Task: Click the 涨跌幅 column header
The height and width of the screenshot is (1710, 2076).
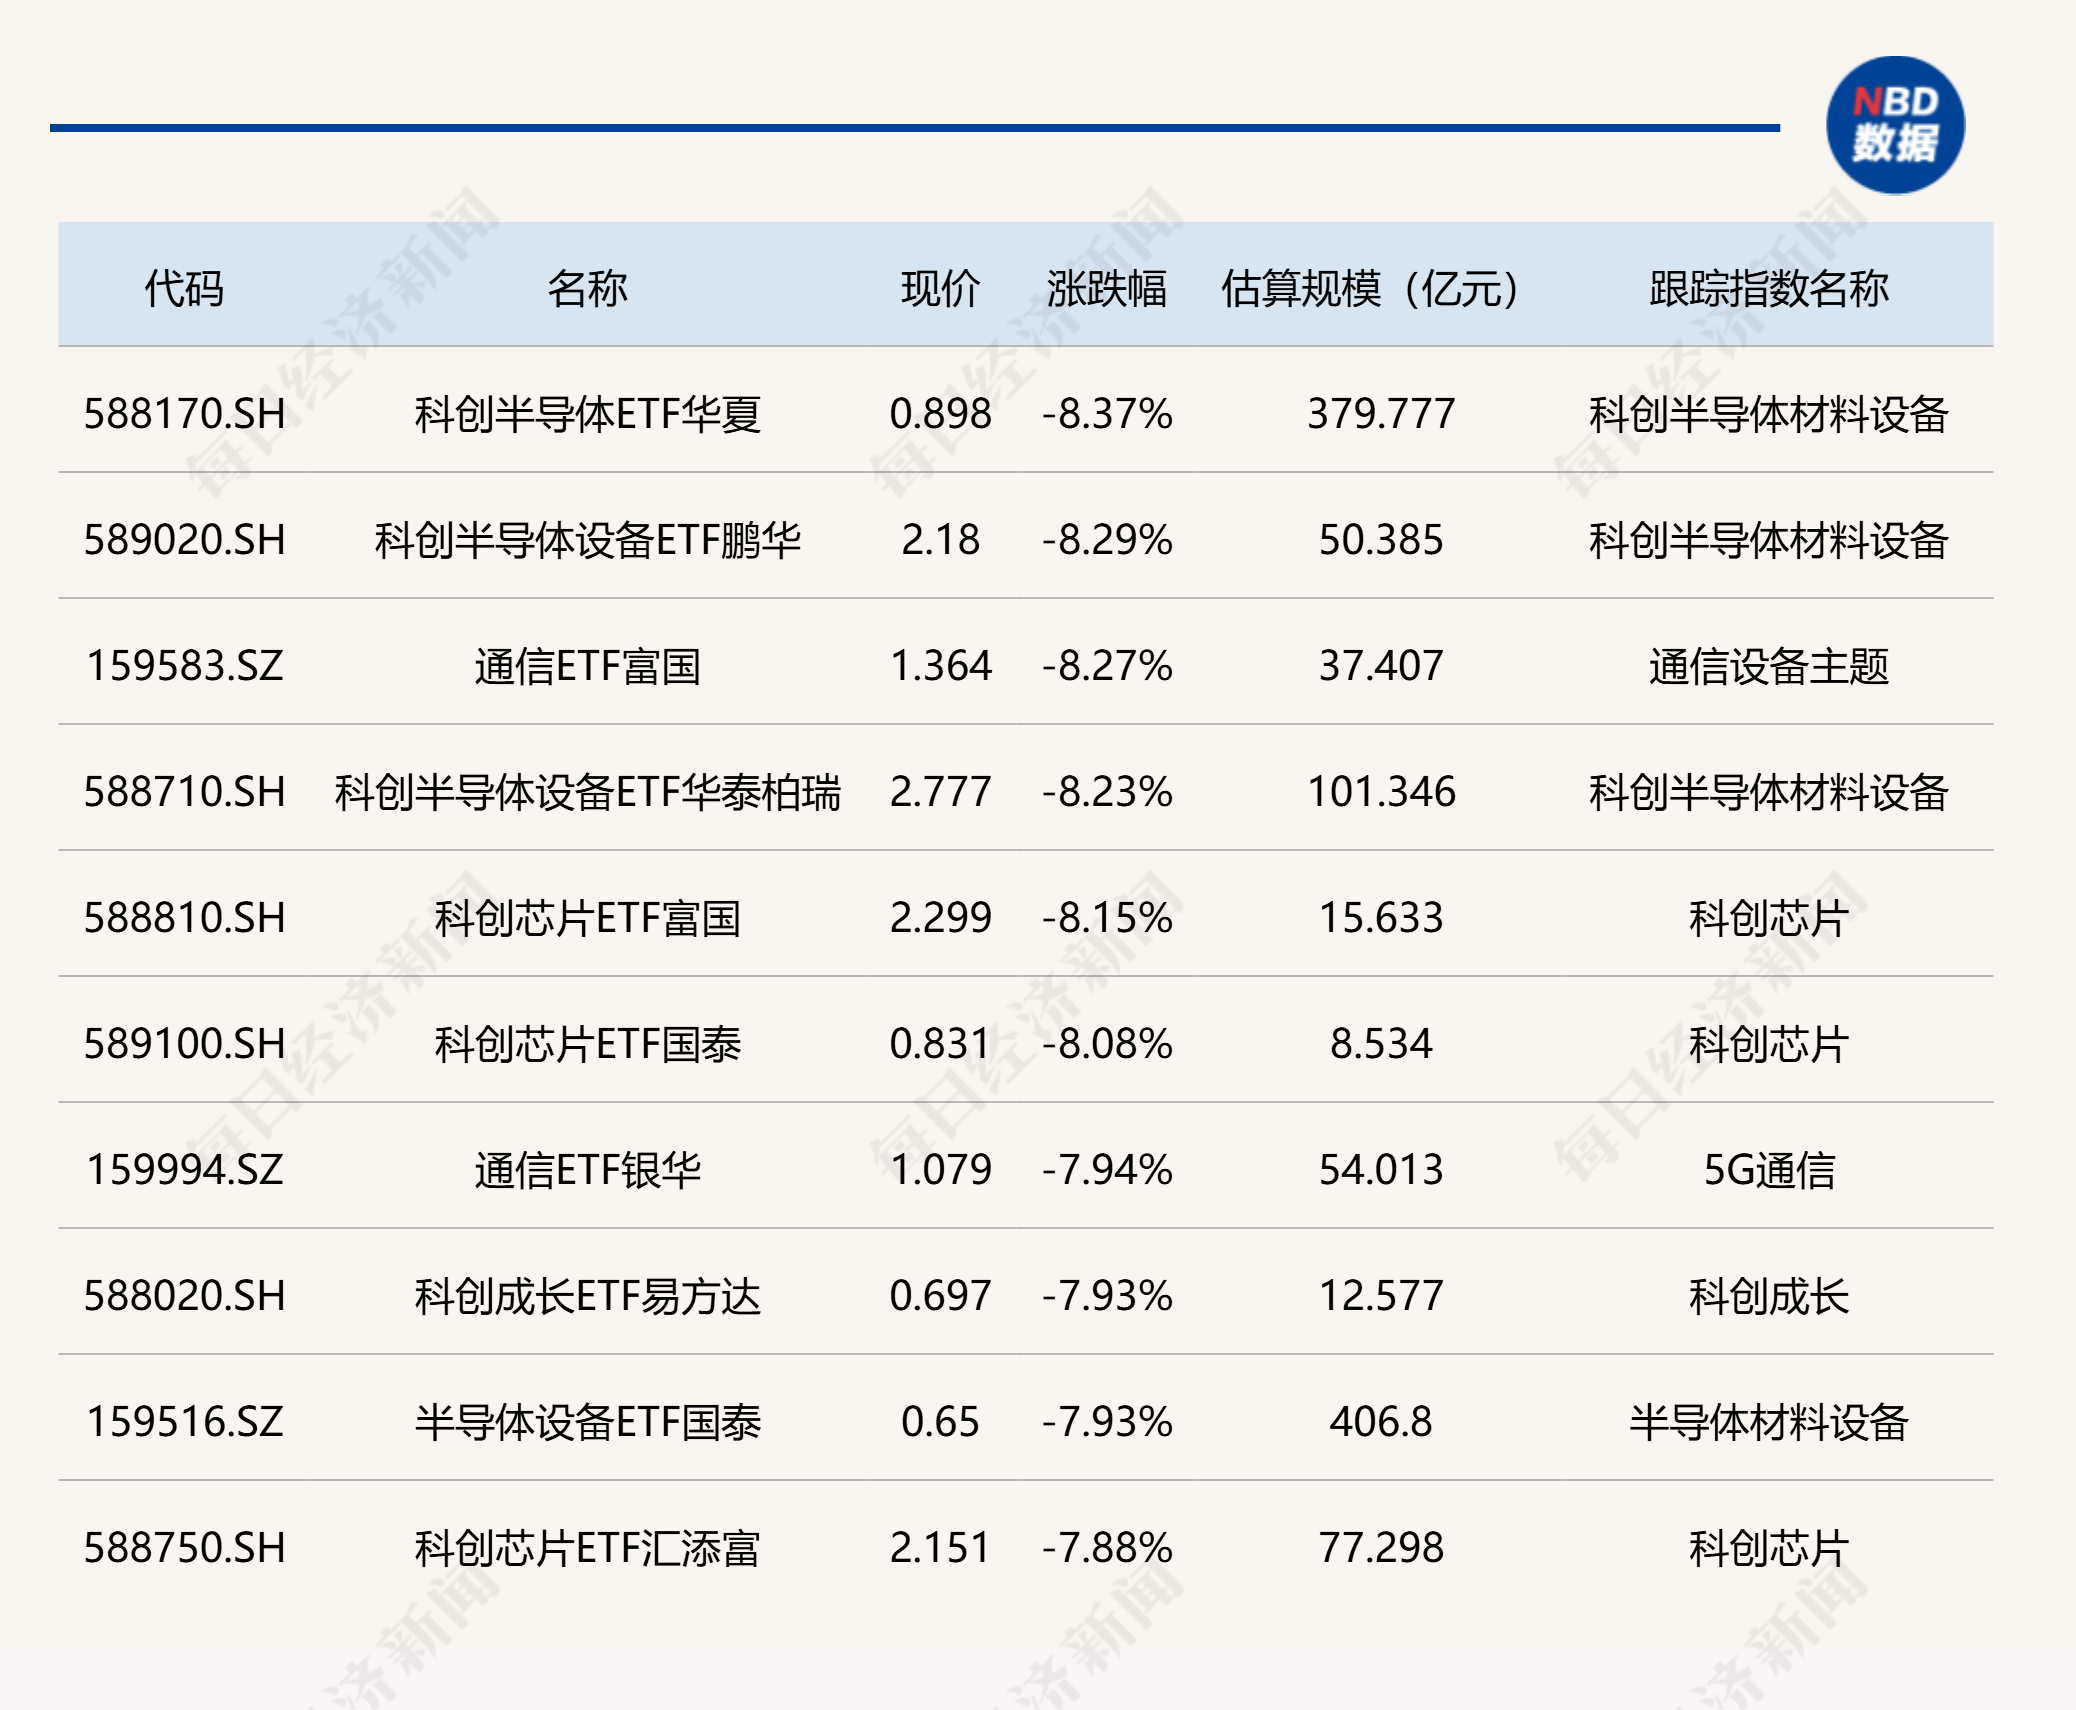Action: point(1107,289)
